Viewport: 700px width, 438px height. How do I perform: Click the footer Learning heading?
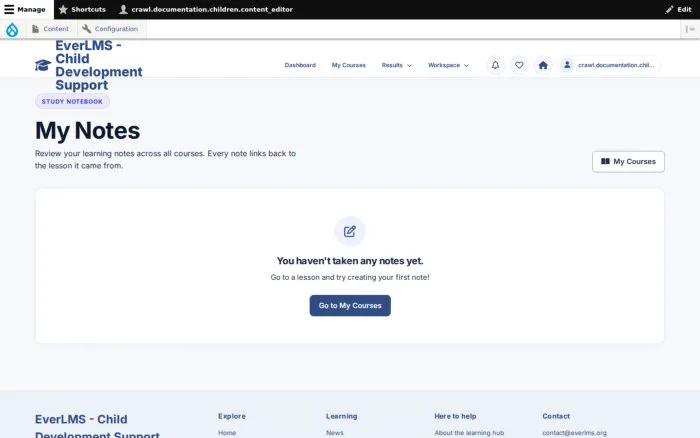[342, 416]
